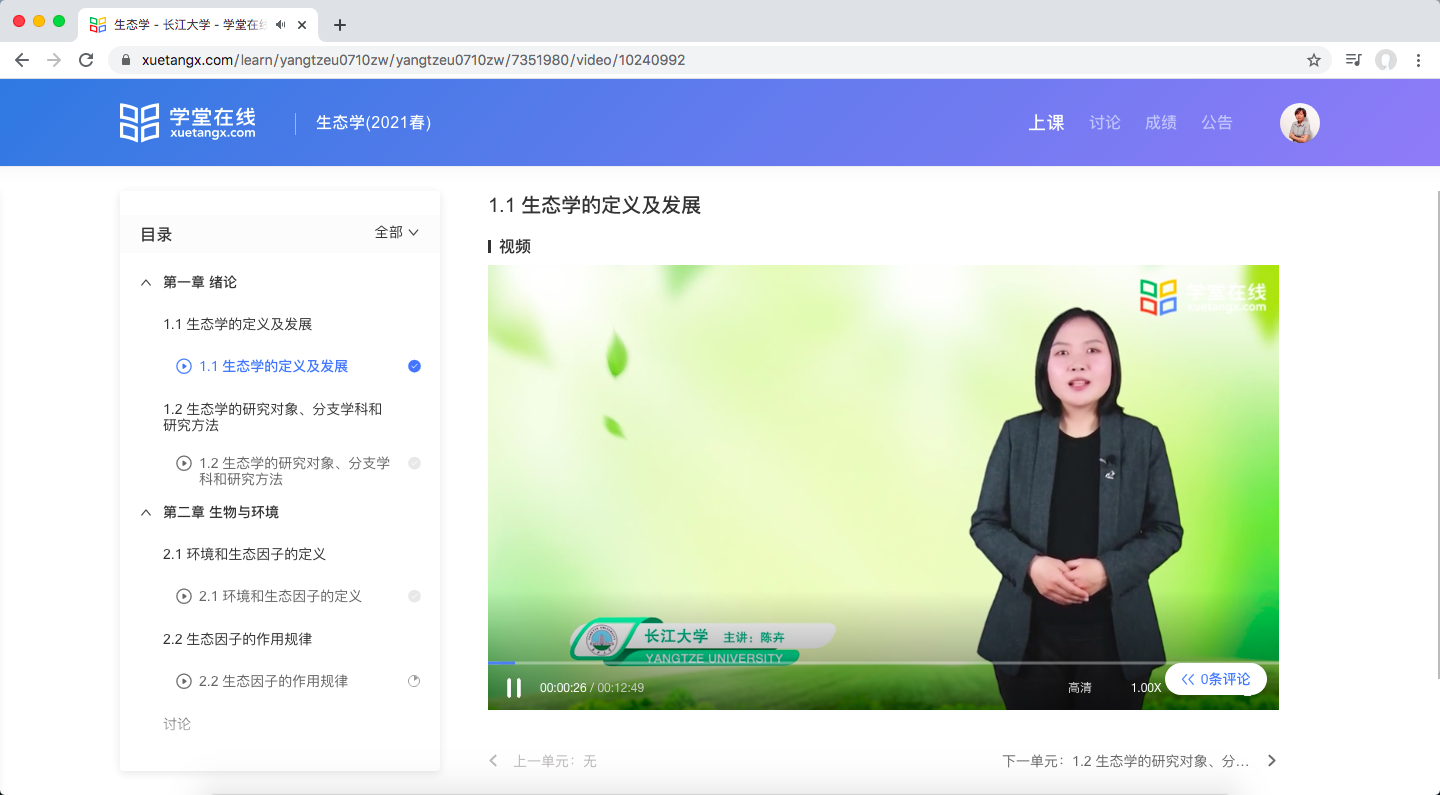Switch to the 上课 tab
The width and height of the screenshot is (1440, 795).
(x=1046, y=123)
